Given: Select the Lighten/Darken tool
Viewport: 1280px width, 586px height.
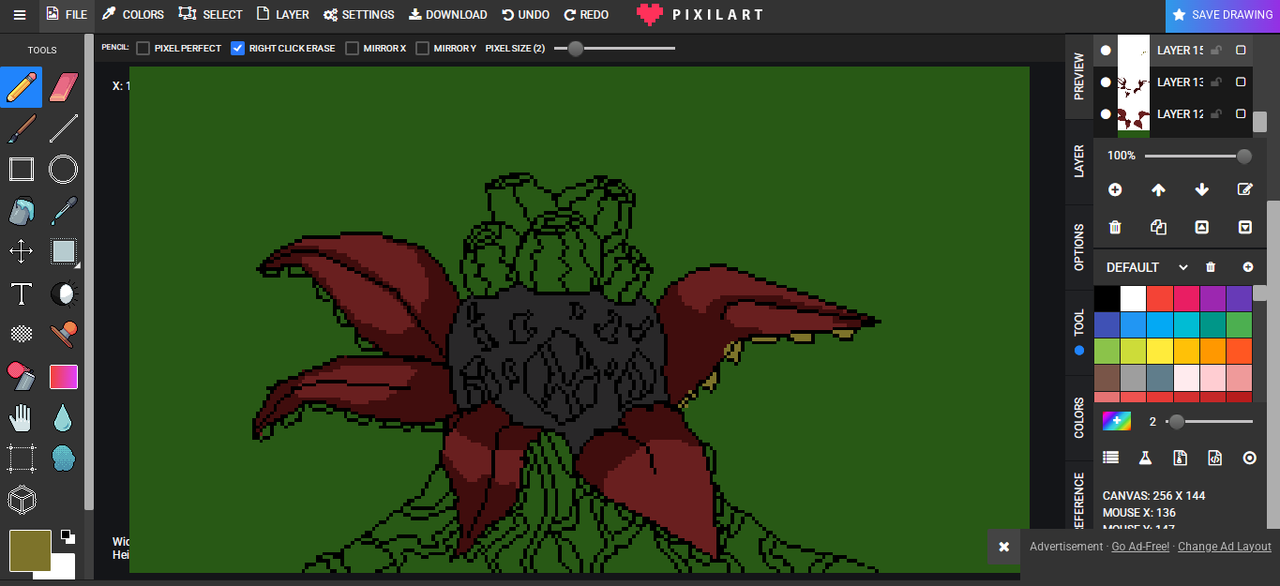Looking at the screenshot, I should (63, 294).
